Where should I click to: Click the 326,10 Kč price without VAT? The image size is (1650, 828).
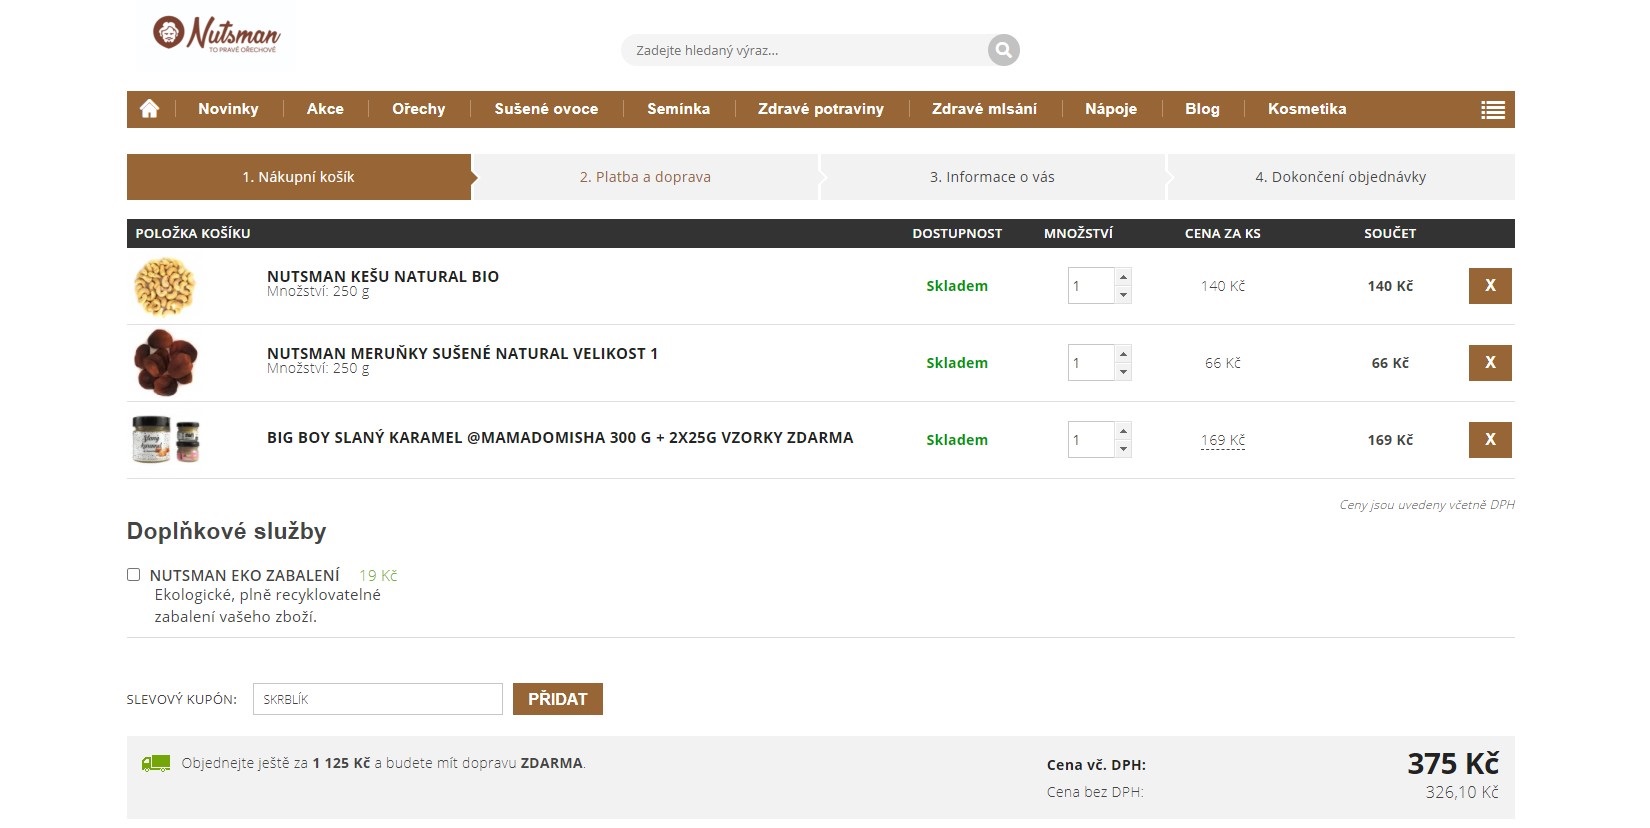[x=1462, y=792]
